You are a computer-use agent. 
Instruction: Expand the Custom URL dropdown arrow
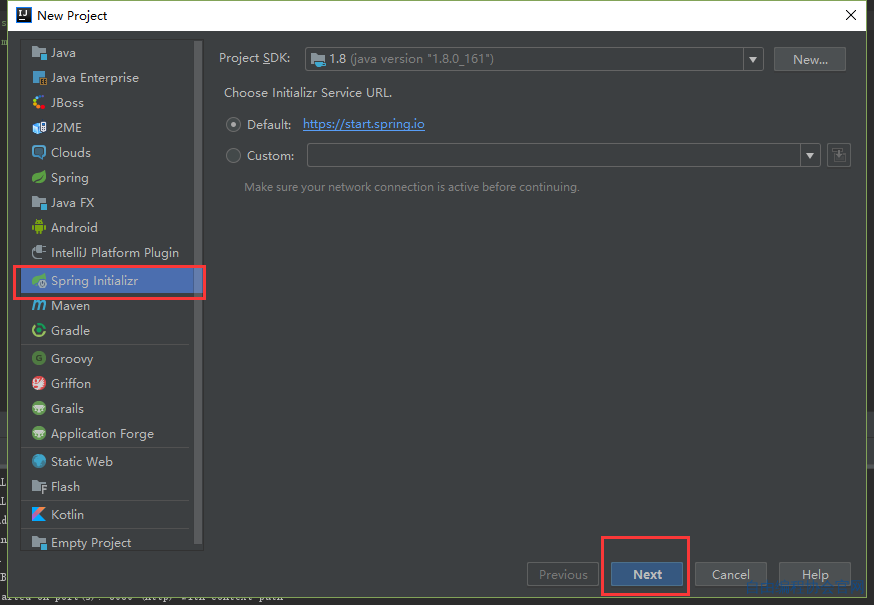pyautogui.click(x=810, y=156)
